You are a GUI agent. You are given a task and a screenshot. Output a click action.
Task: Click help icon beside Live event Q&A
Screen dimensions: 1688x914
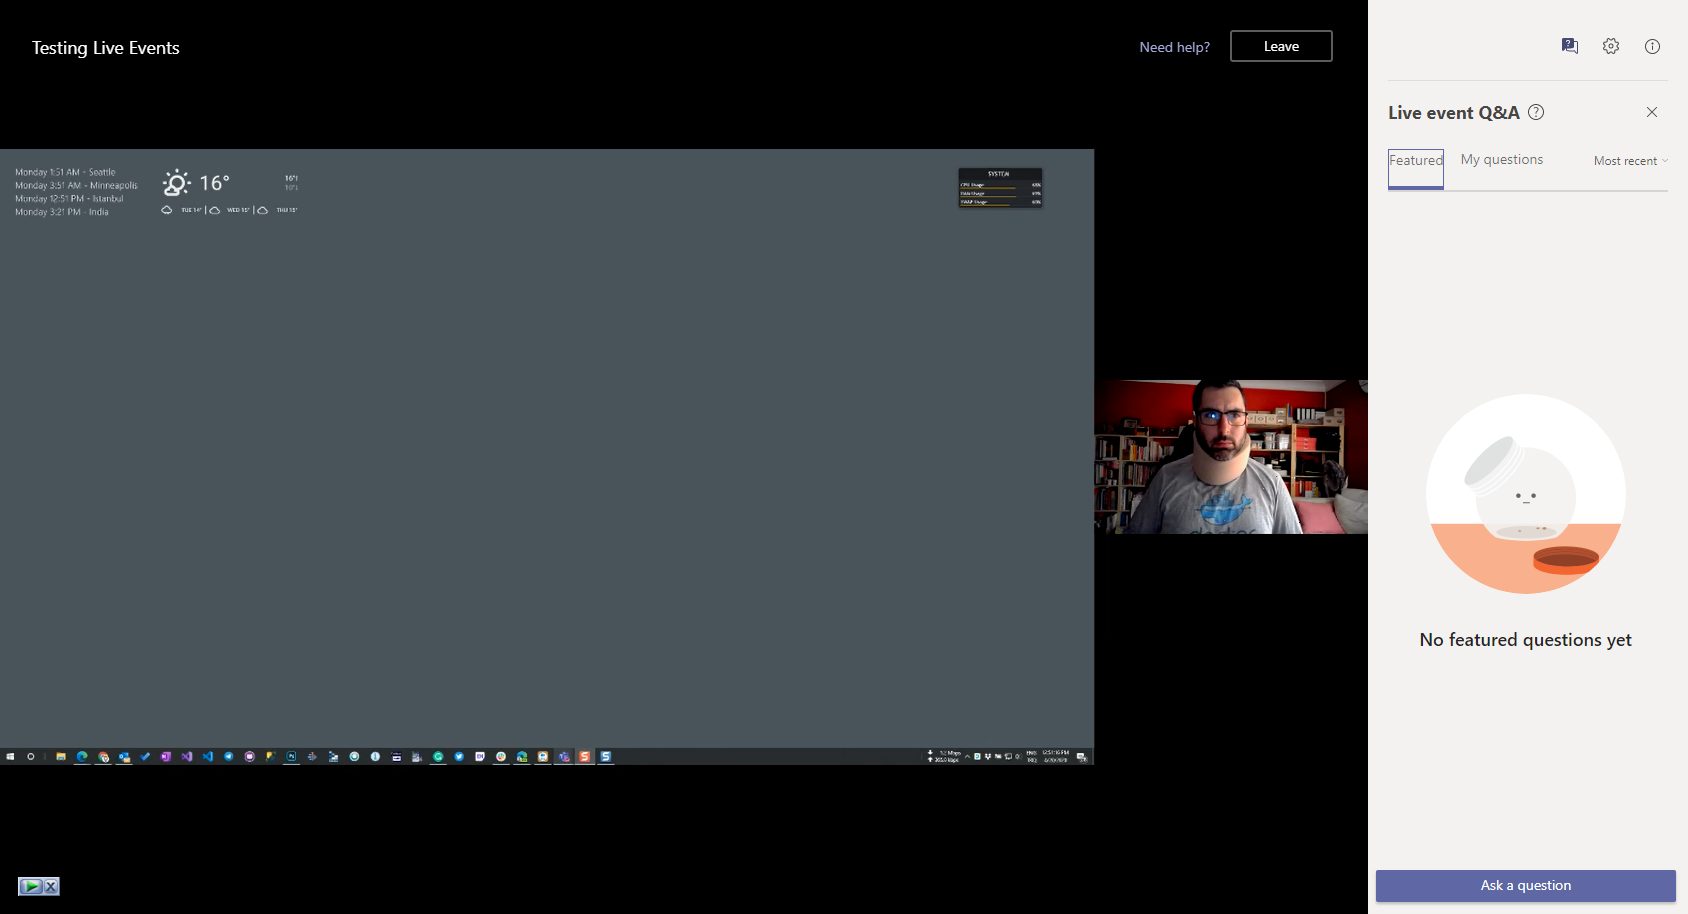1536,112
